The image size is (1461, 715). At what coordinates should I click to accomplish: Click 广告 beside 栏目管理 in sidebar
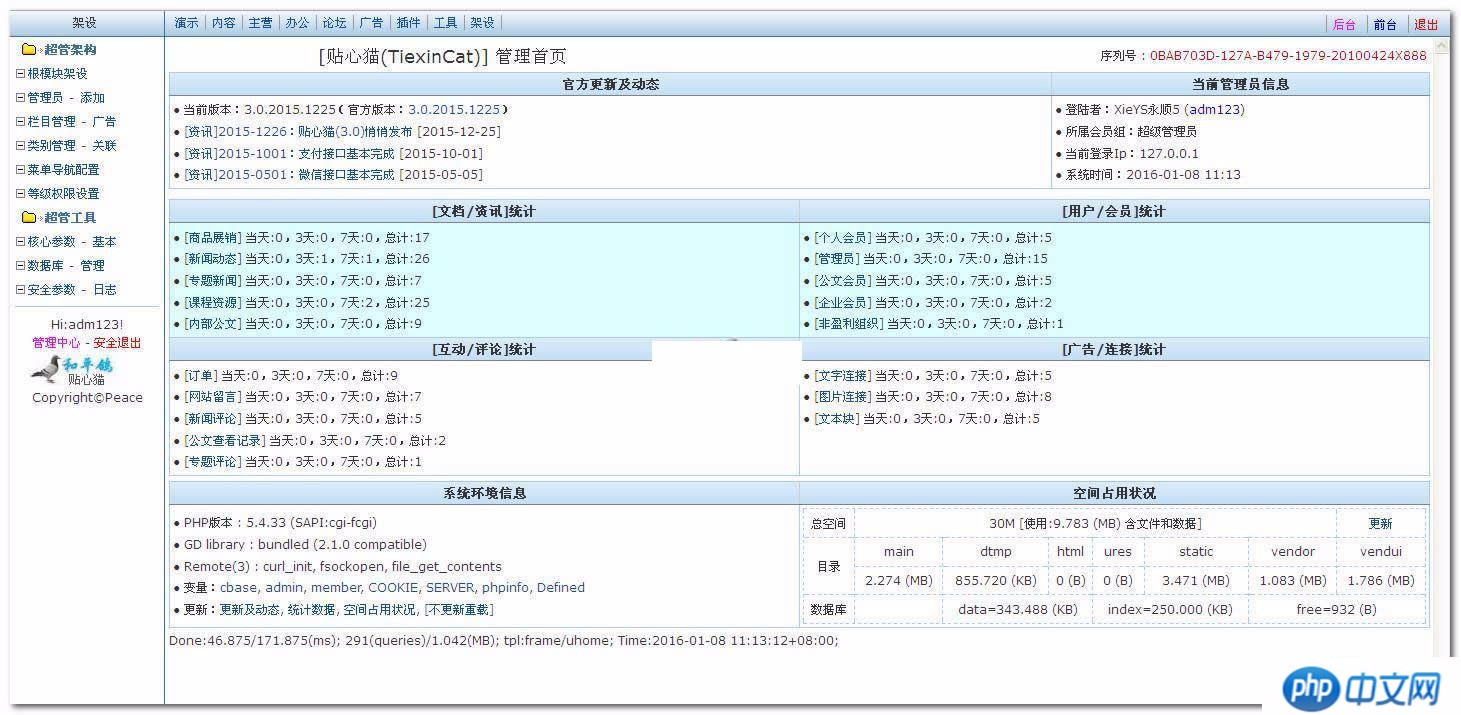click(x=104, y=121)
